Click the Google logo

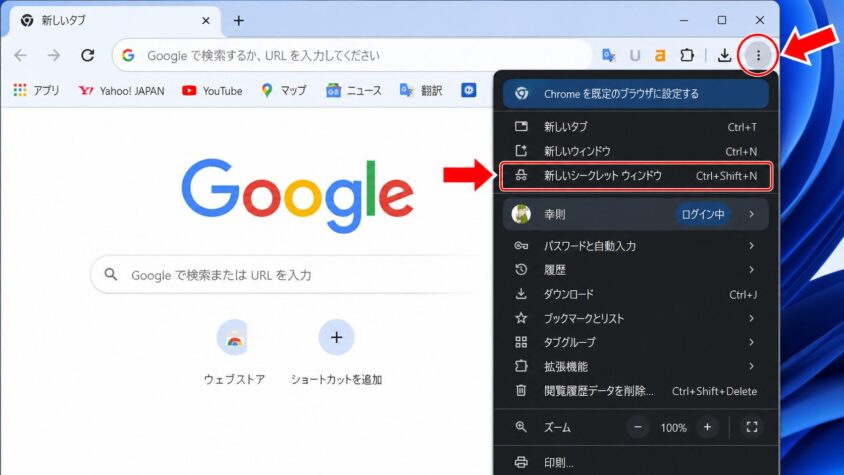pyautogui.click(x=298, y=195)
